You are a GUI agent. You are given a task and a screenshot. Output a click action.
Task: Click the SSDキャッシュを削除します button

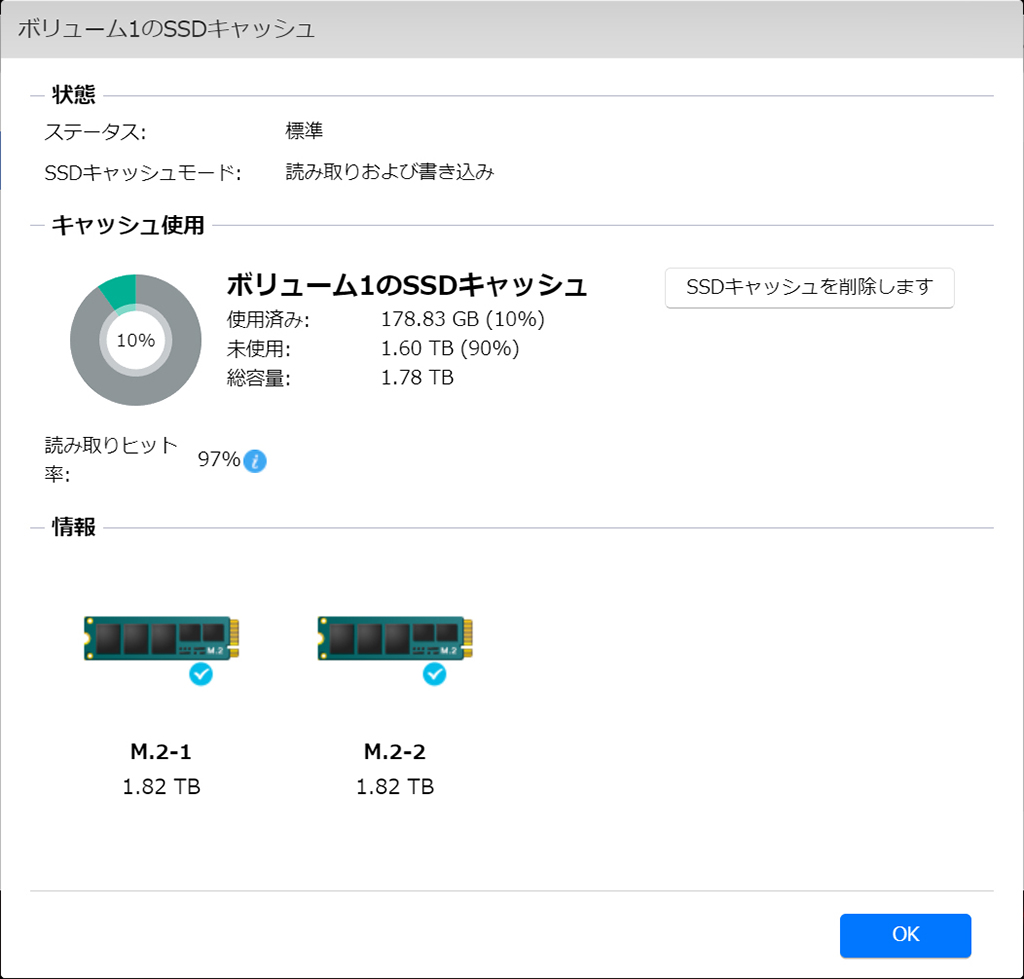tap(809, 287)
